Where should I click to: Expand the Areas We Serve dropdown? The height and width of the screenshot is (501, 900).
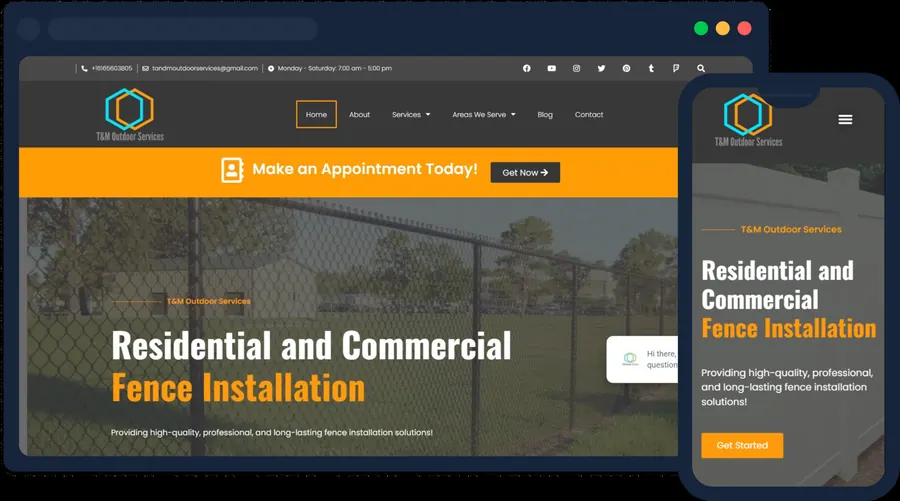point(484,115)
